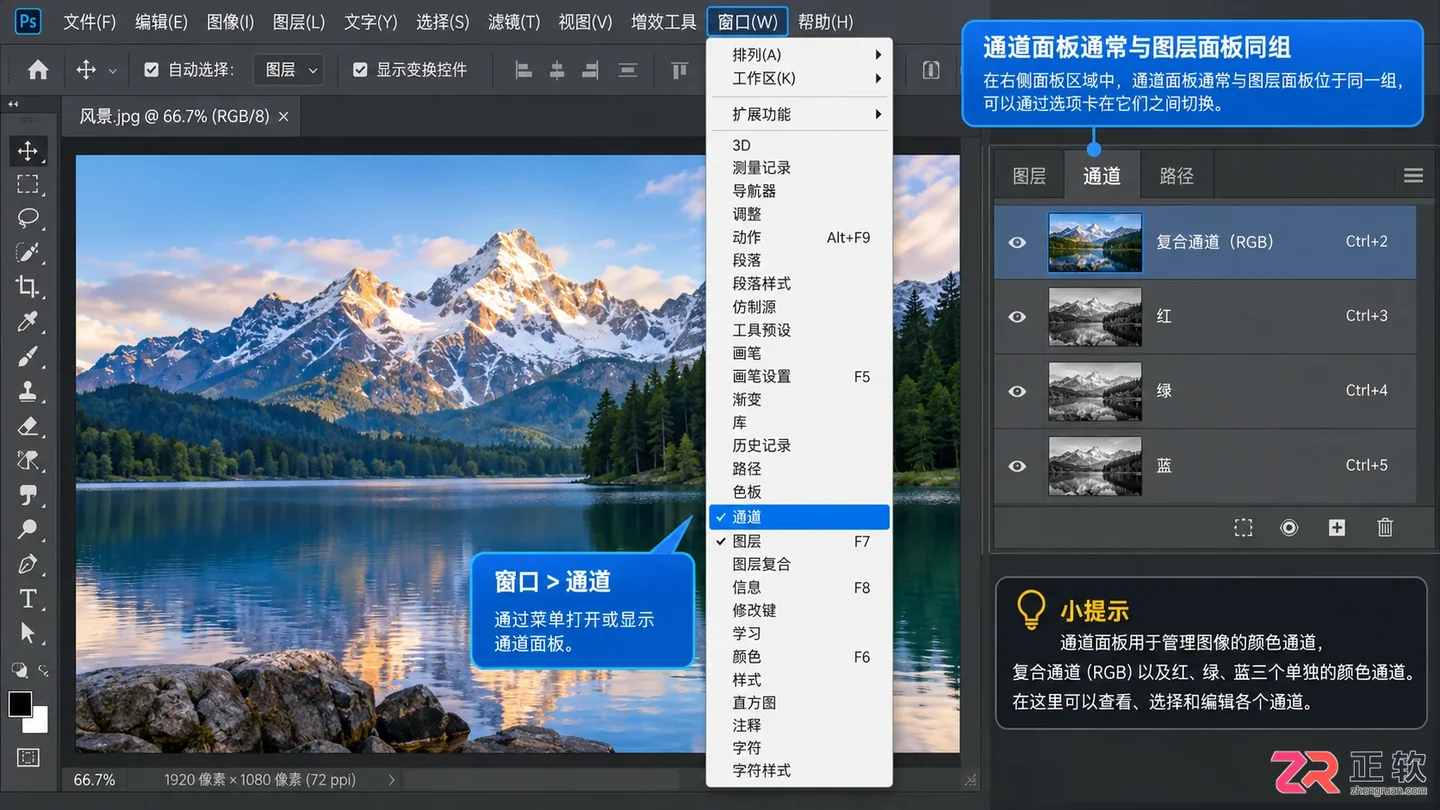Open the Channels panel hamburger menu
The width and height of the screenshot is (1440, 810).
point(1413,176)
